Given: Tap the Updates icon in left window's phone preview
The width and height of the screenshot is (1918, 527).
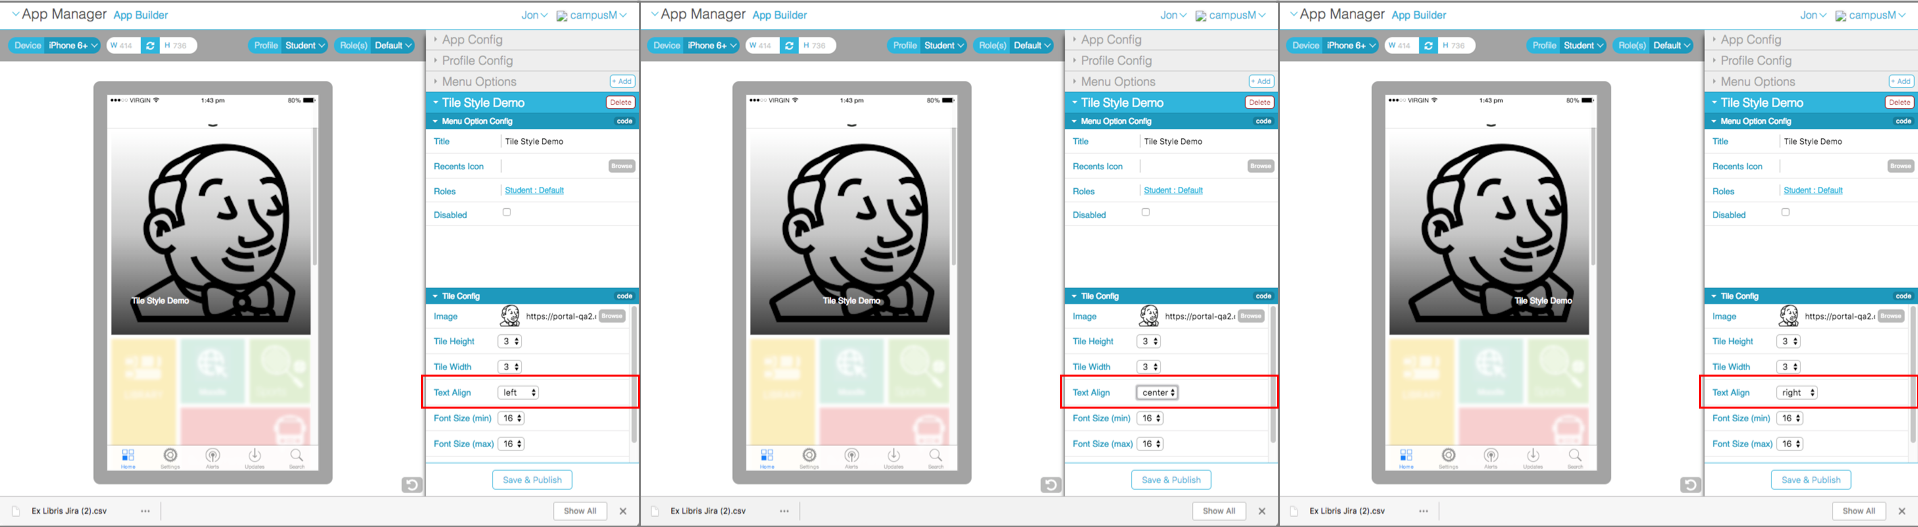Looking at the screenshot, I should point(254,458).
